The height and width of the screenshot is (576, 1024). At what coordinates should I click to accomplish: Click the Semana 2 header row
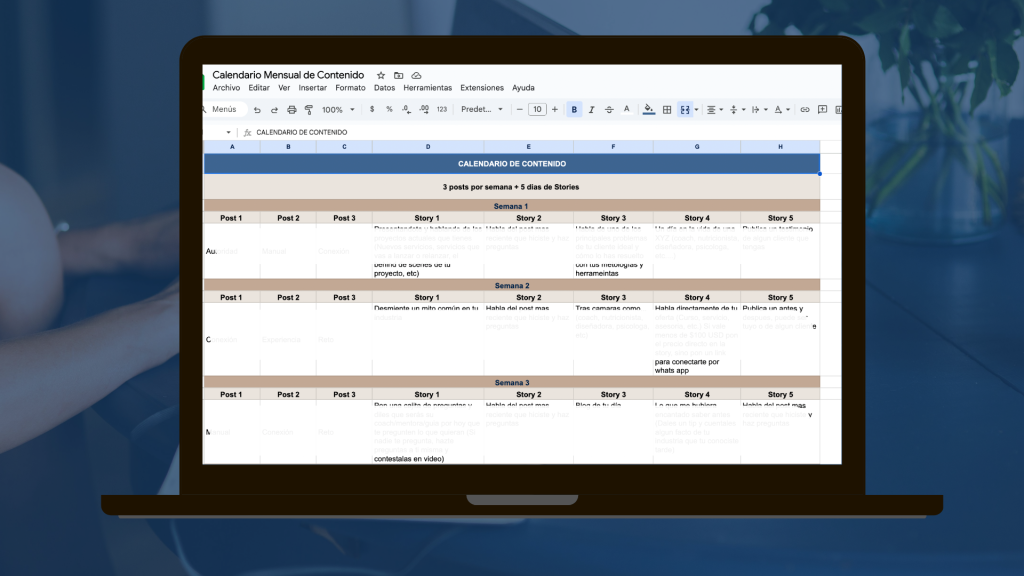512,285
